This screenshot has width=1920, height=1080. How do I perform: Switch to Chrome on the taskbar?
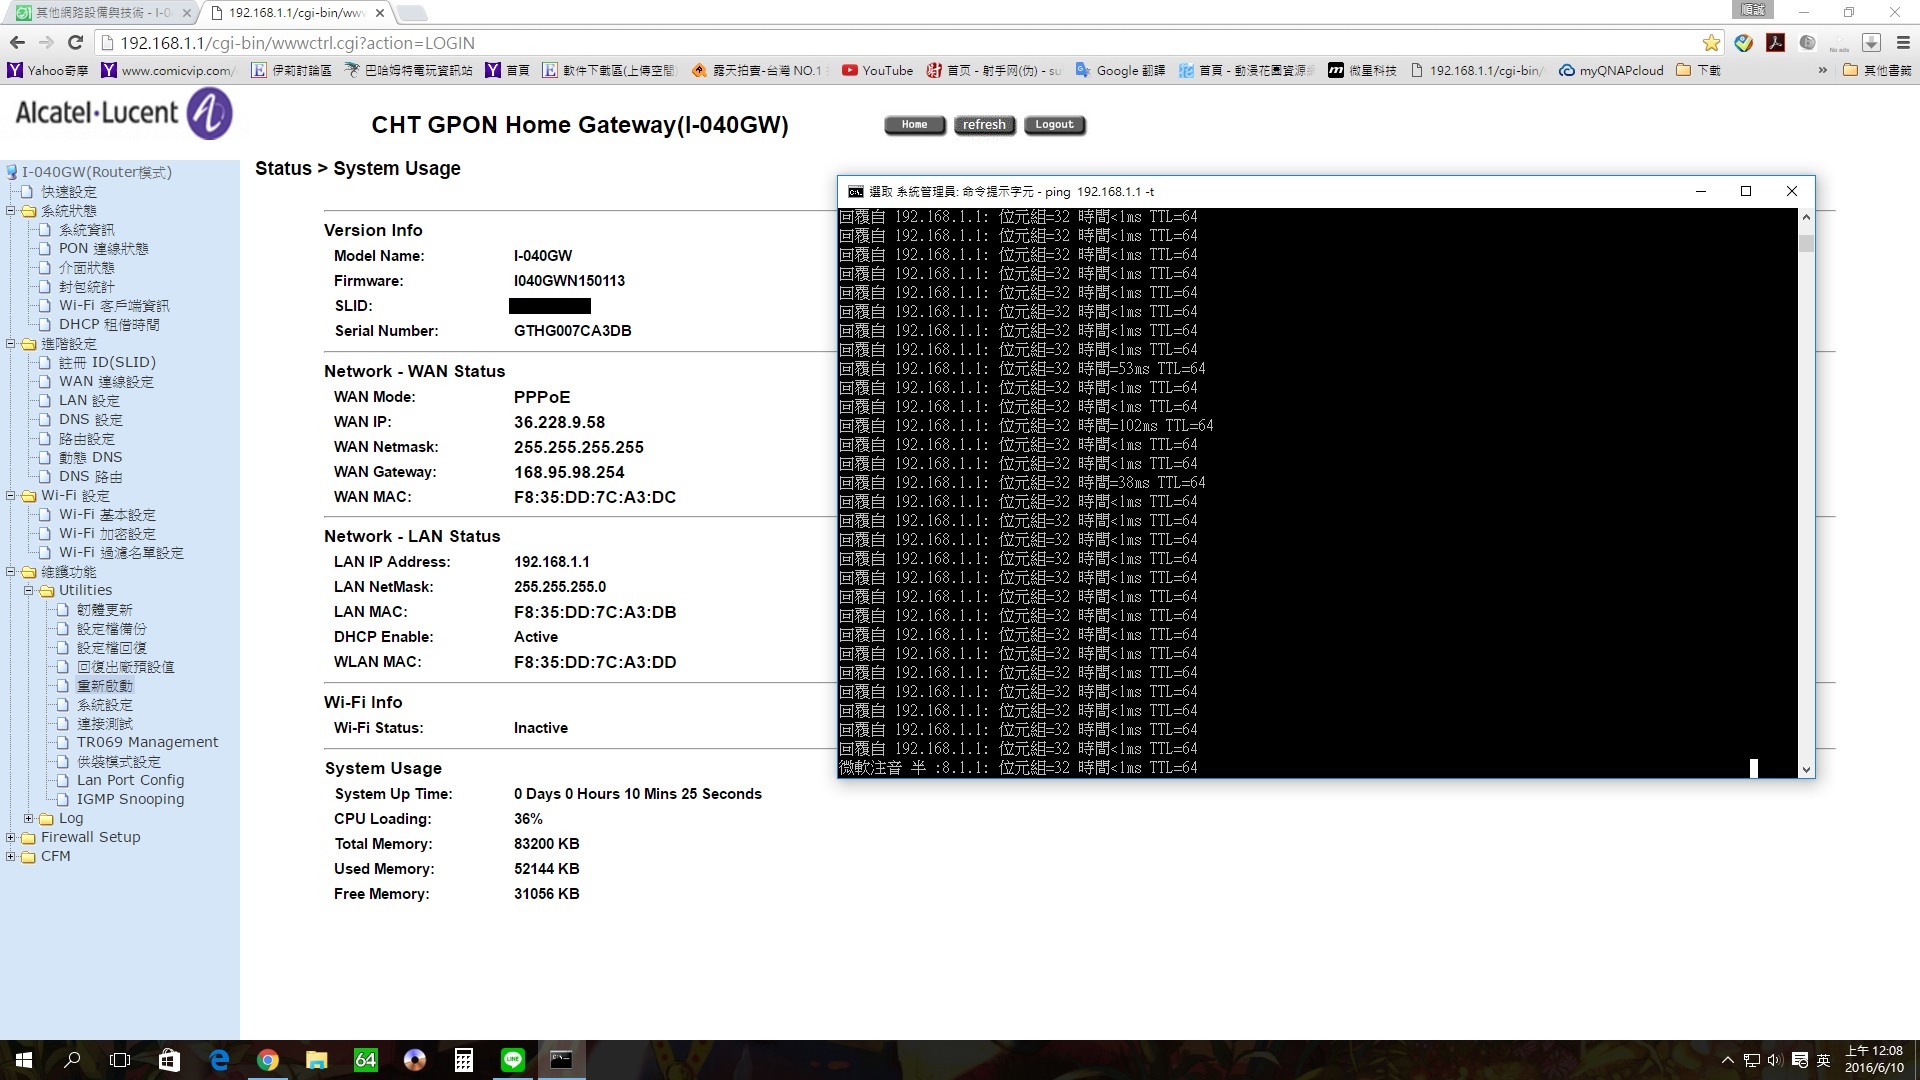coord(268,1060)
